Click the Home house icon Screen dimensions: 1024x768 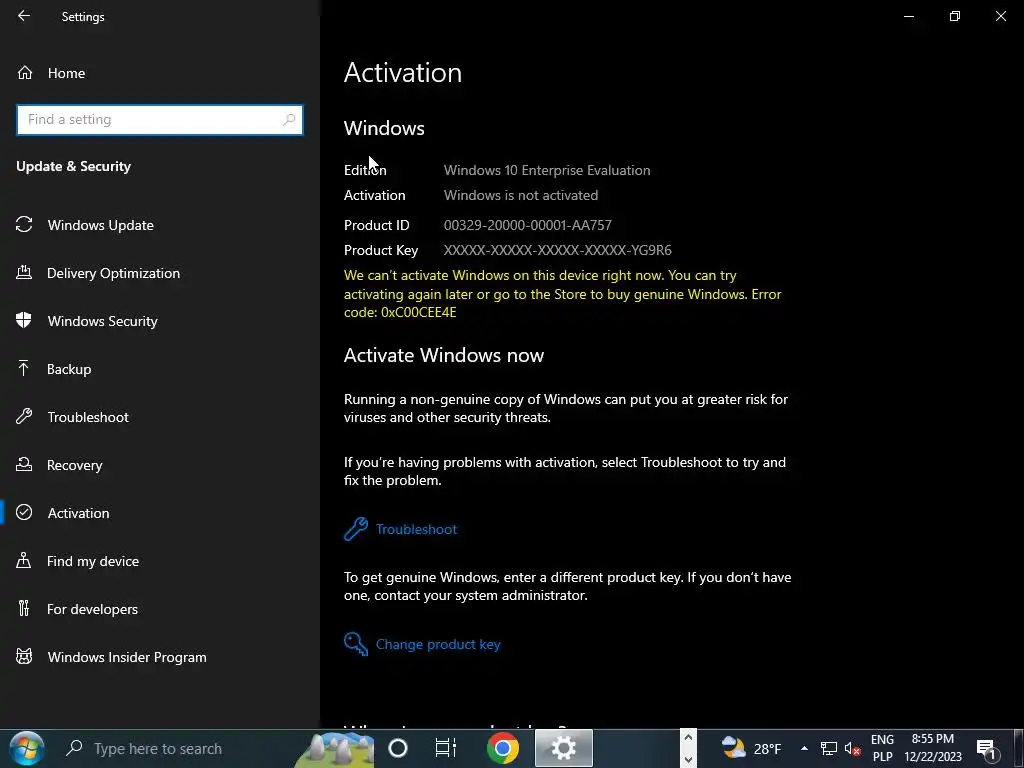pyautogui.click(x=25, y=72)
